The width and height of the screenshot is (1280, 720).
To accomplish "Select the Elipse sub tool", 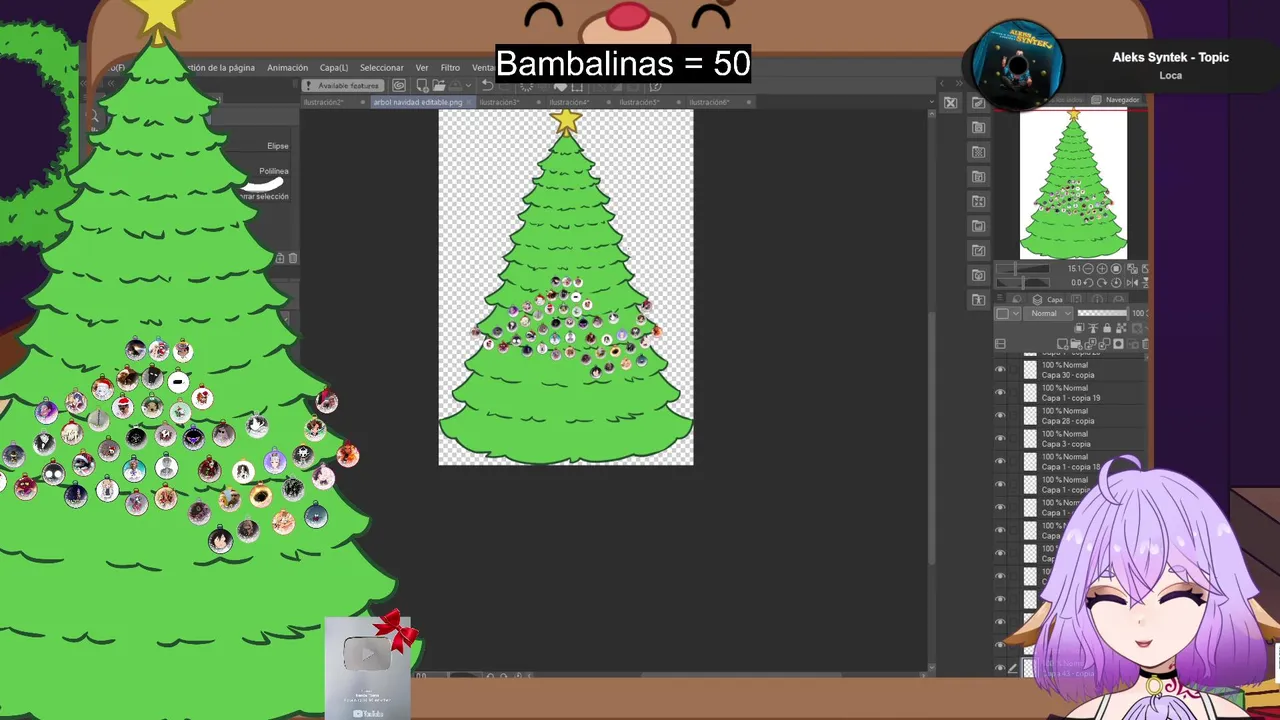I will (x=277, y=146).
